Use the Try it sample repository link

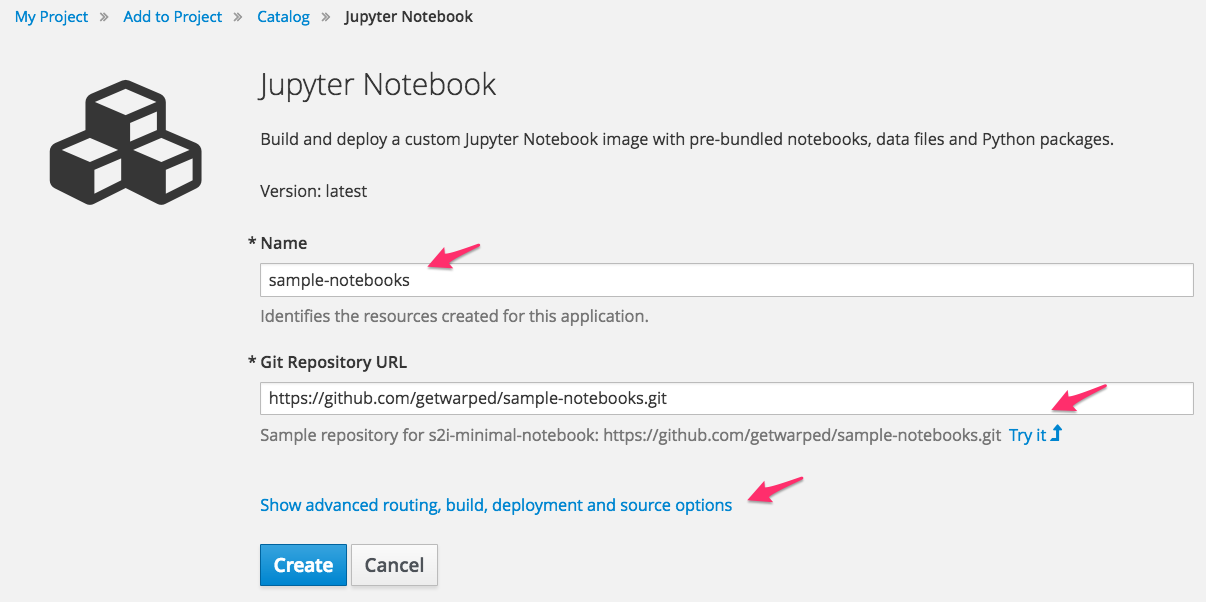[1027, 435]
